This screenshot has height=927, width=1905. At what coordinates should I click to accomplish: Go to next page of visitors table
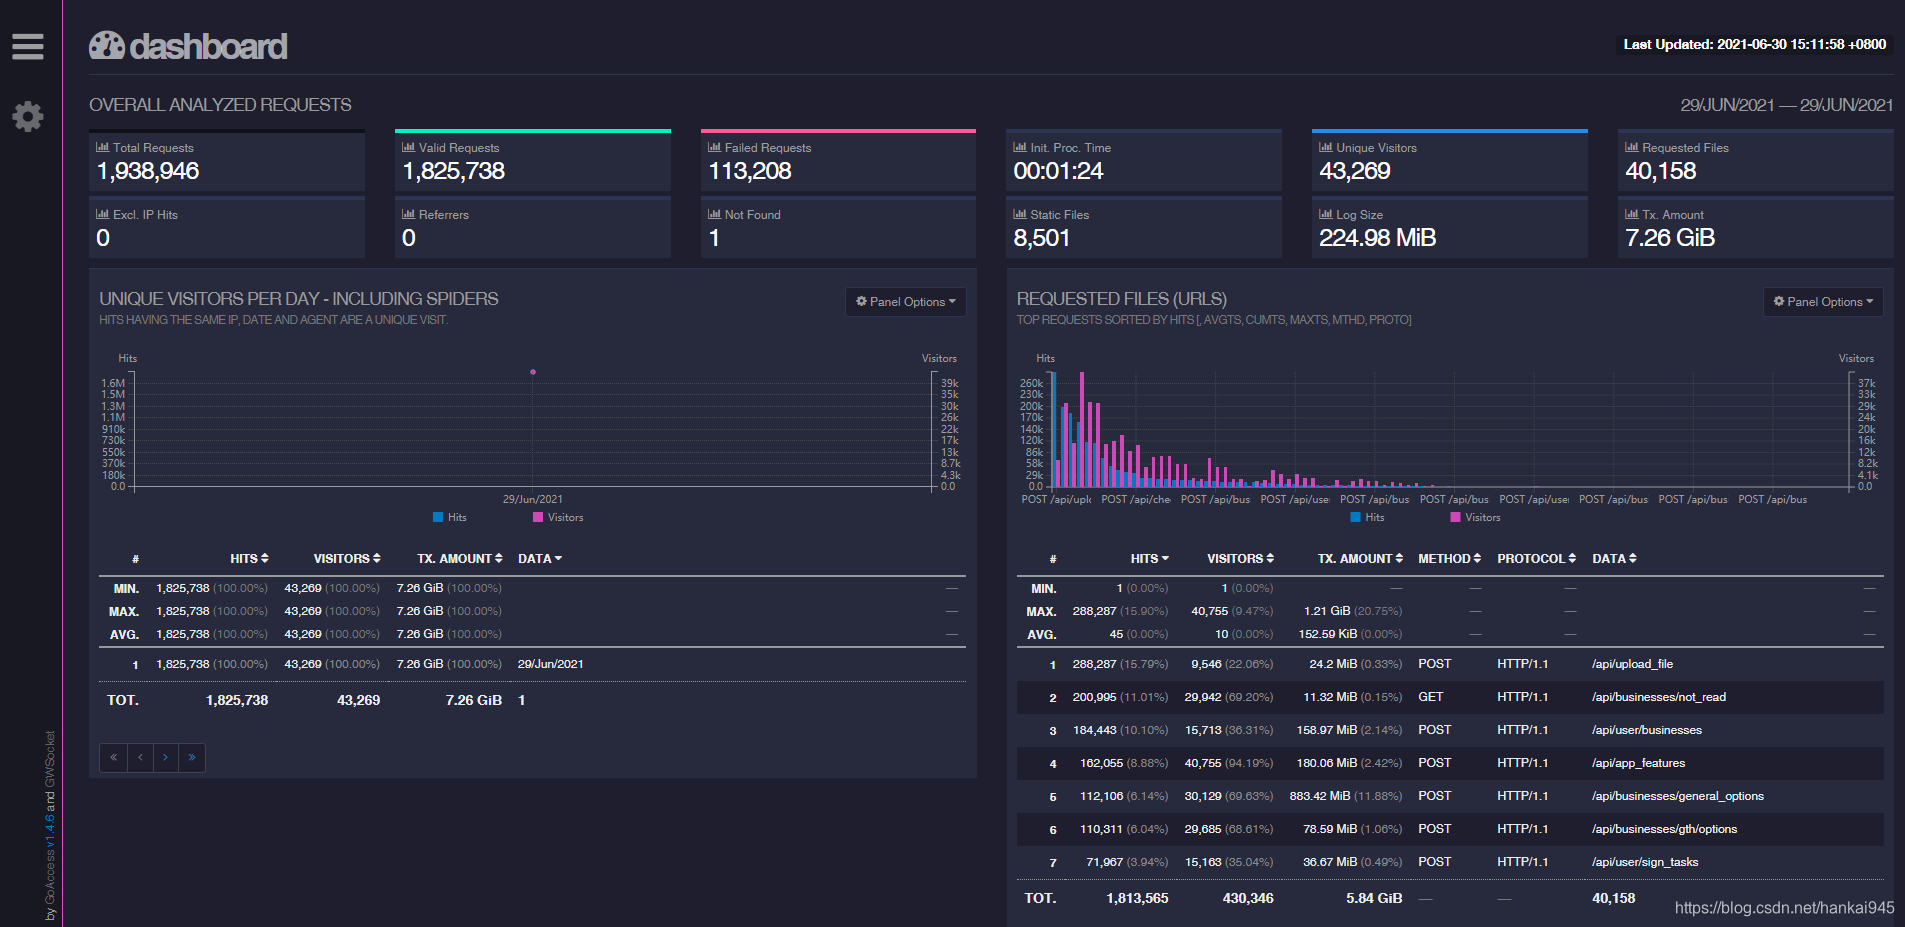[166, 757]
